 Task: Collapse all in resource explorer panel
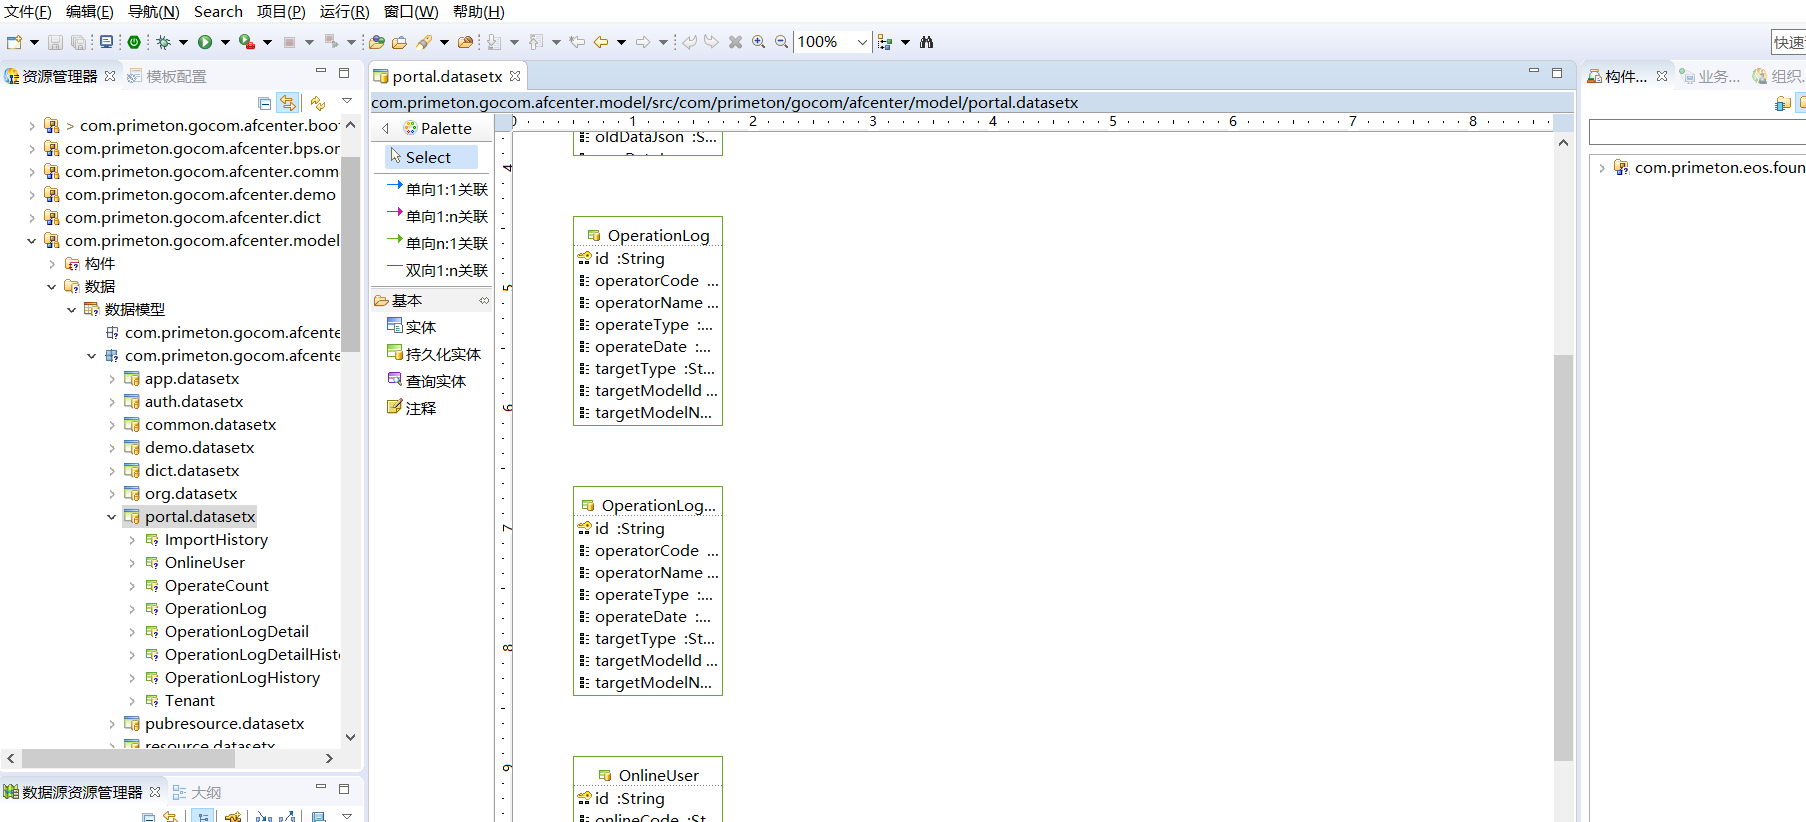point(264,103)
